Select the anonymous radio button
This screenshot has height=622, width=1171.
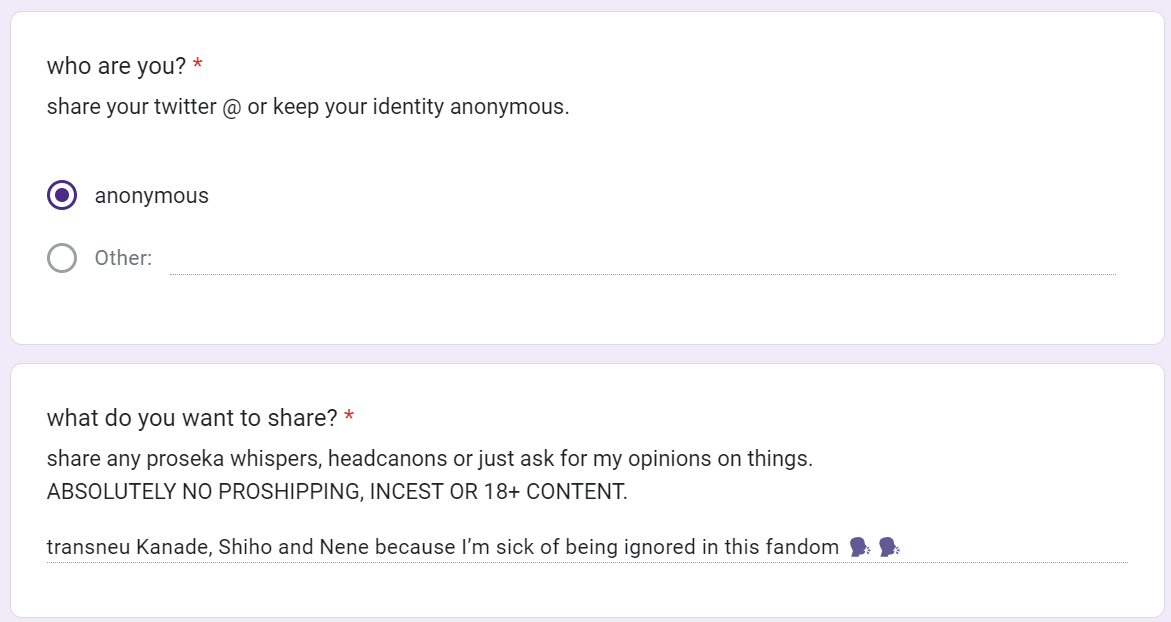62,196
